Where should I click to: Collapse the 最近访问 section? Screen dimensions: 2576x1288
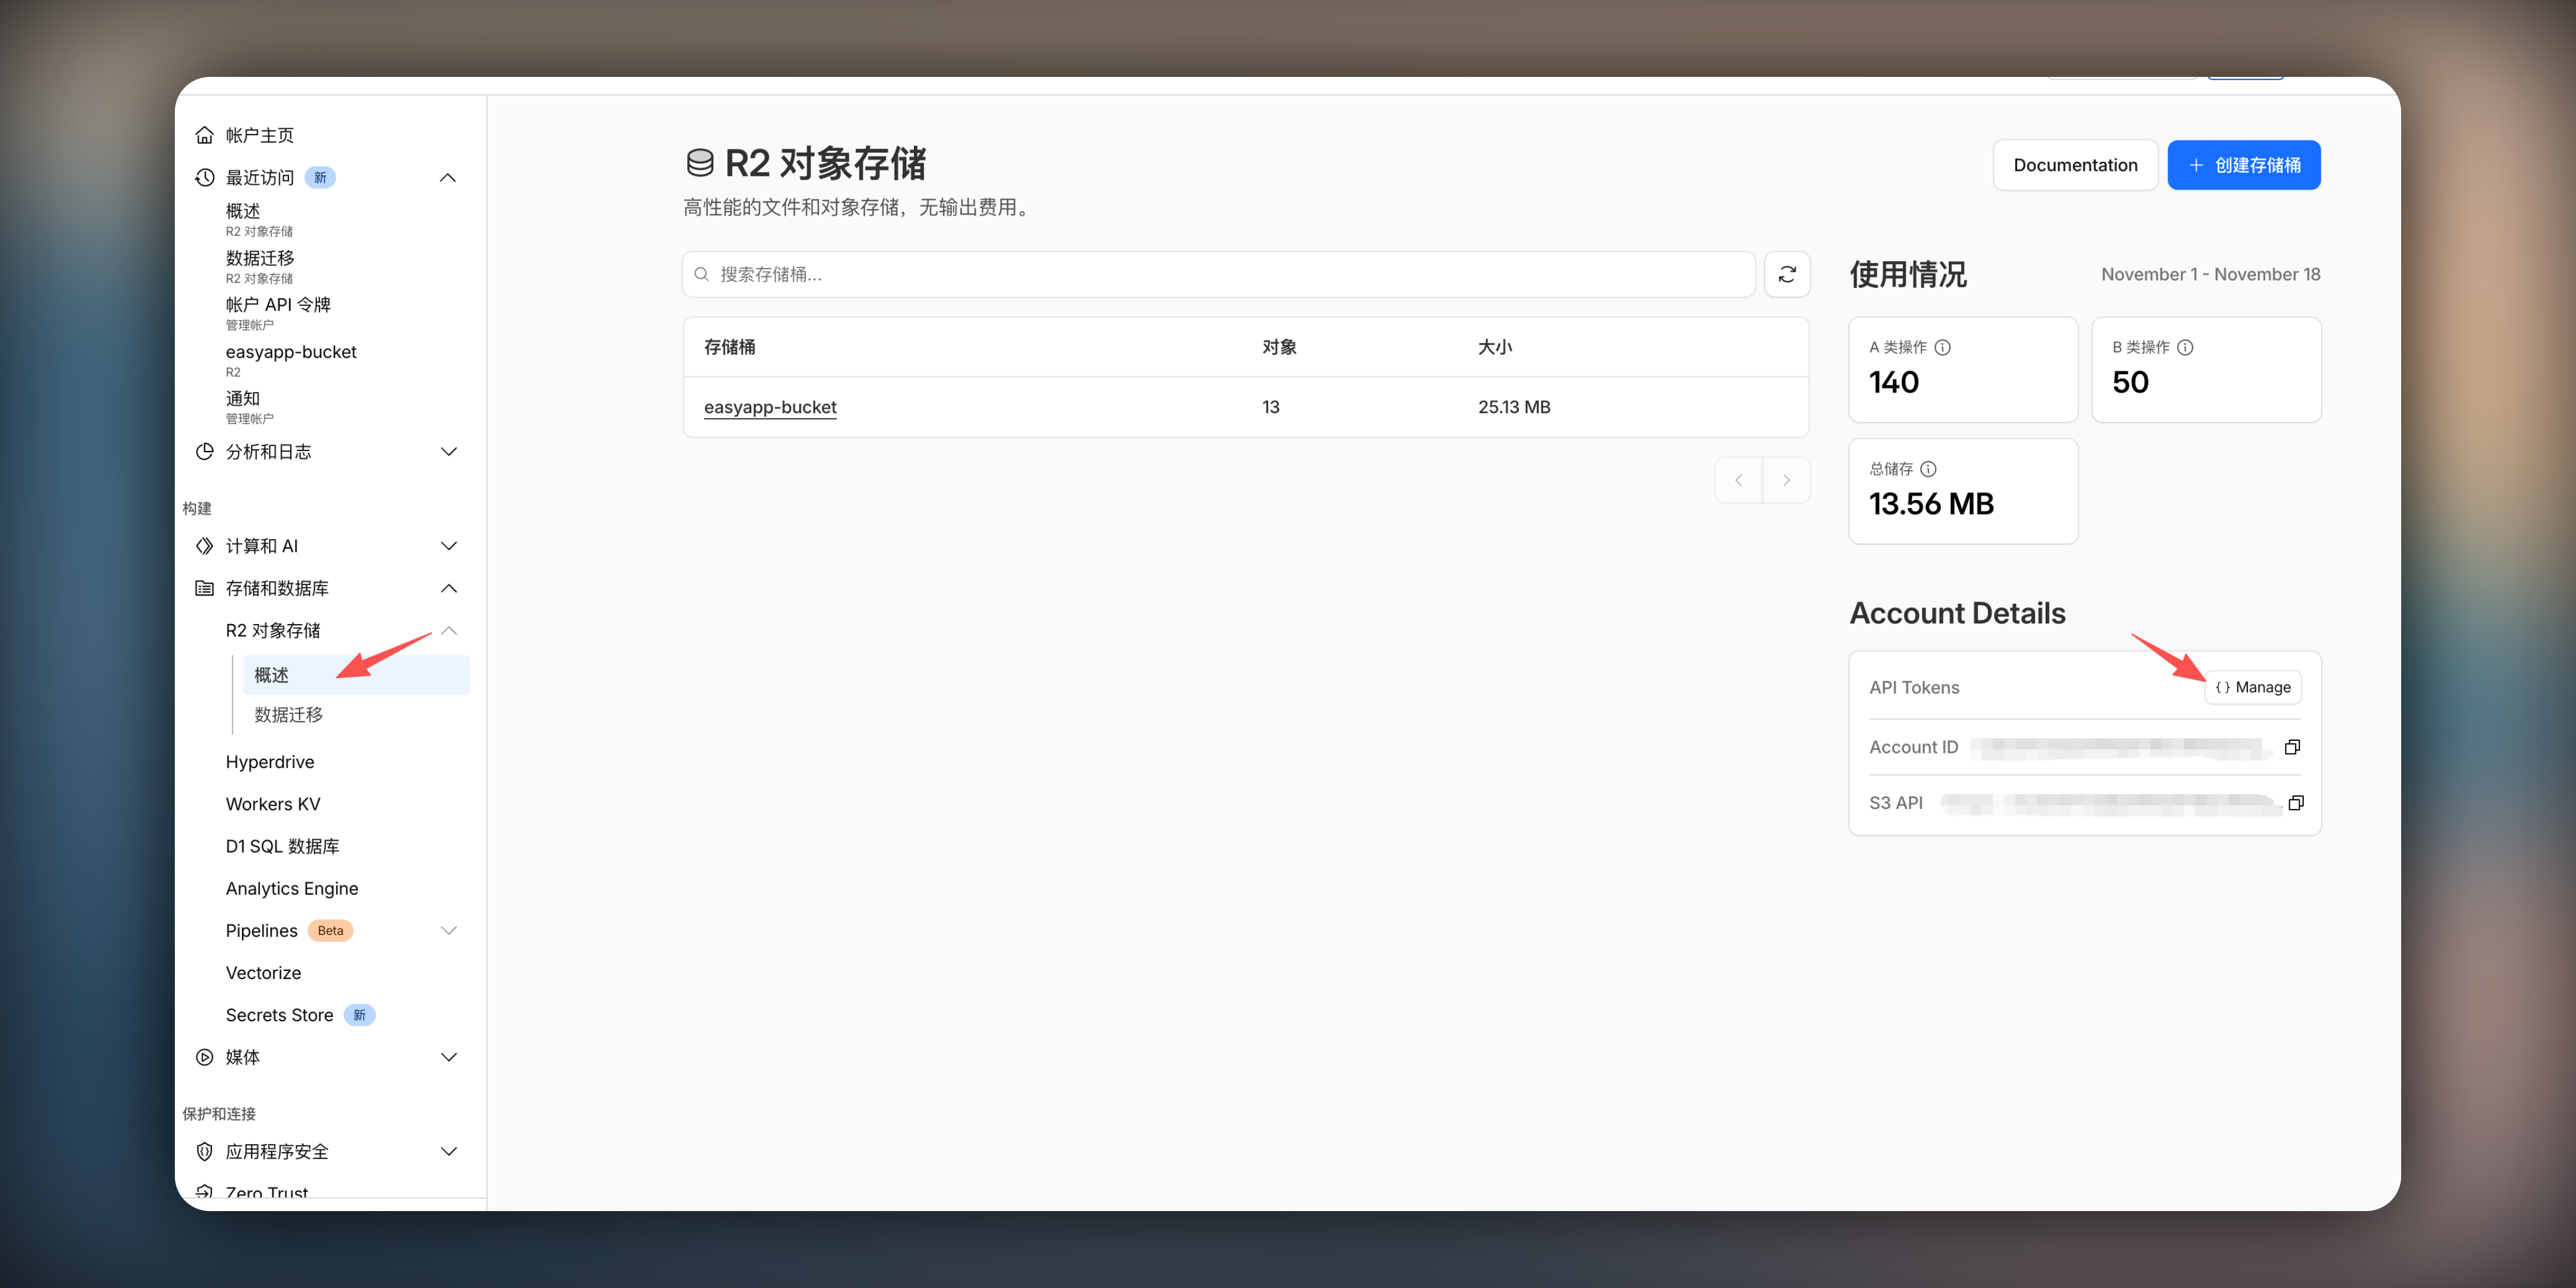tap(448, 178)
